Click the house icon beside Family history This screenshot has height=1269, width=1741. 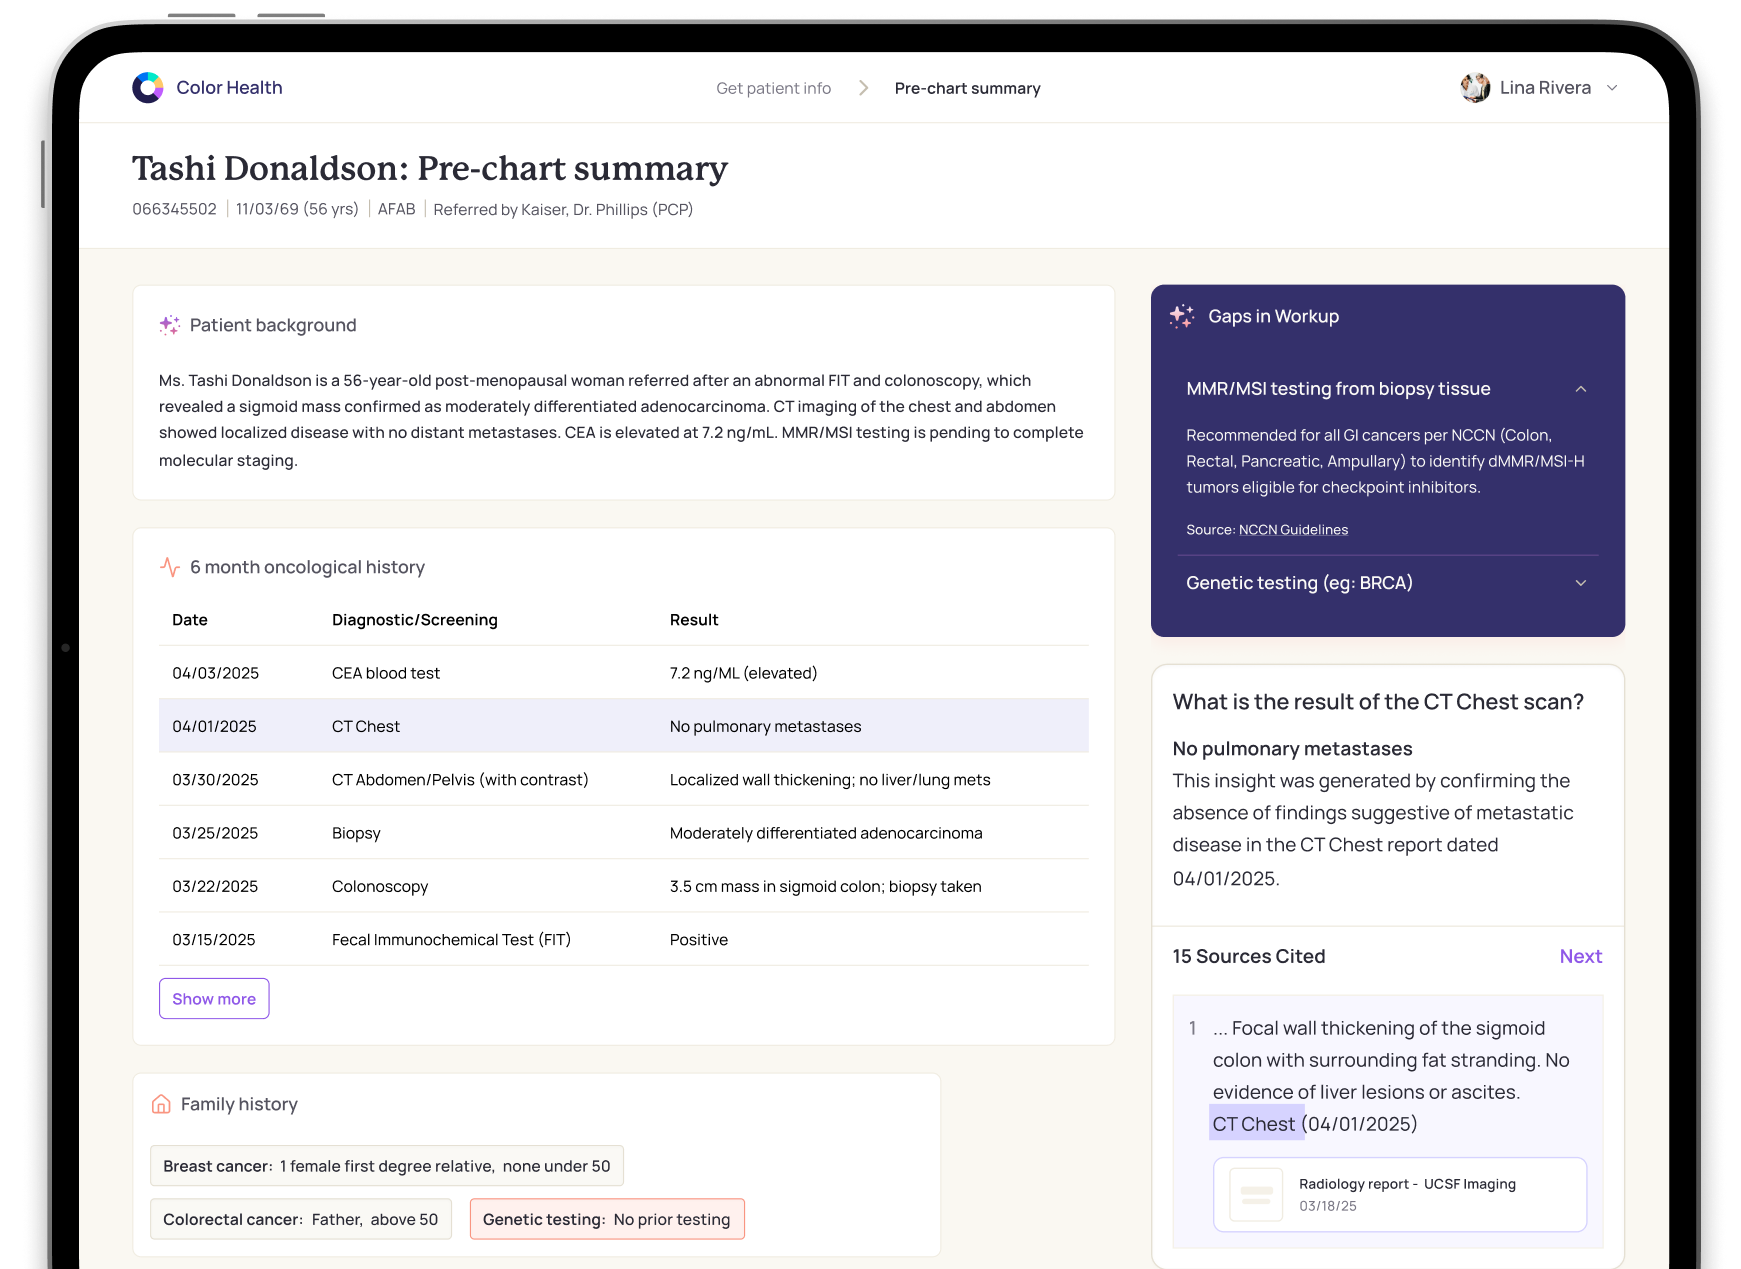tap(161, 1104)
